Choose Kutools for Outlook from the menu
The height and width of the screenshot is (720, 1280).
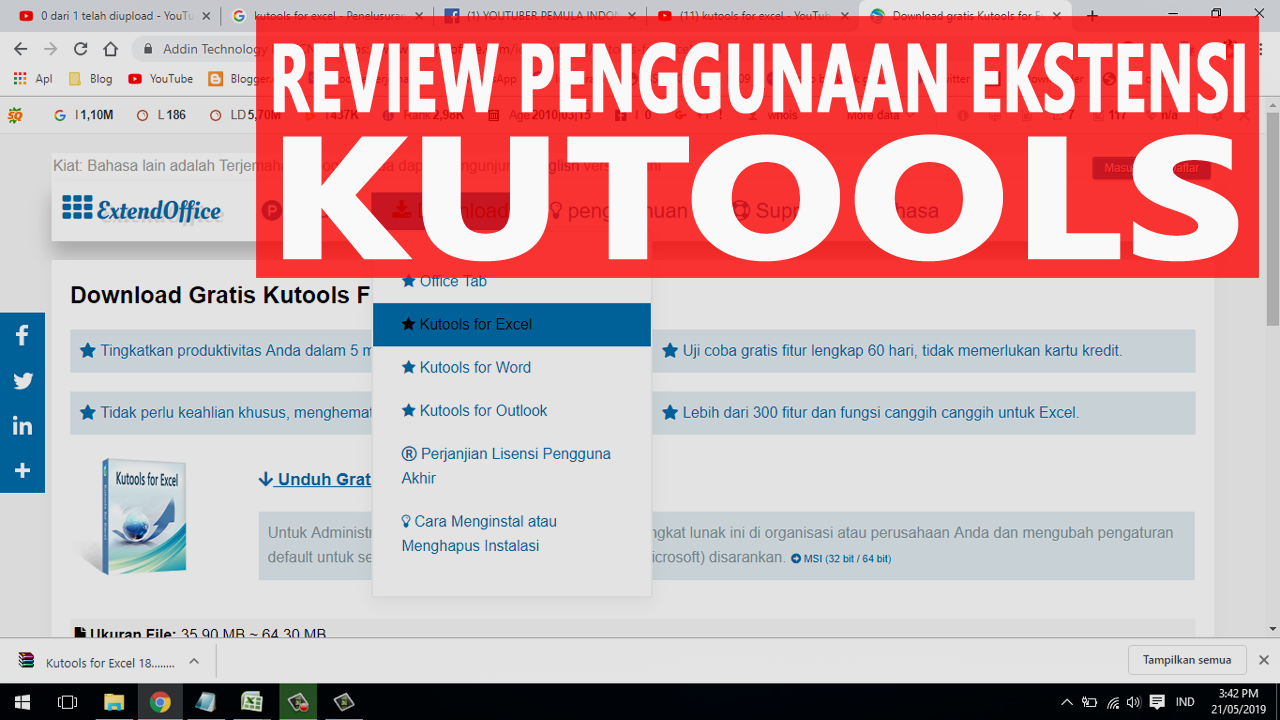(x=483, y=410)
